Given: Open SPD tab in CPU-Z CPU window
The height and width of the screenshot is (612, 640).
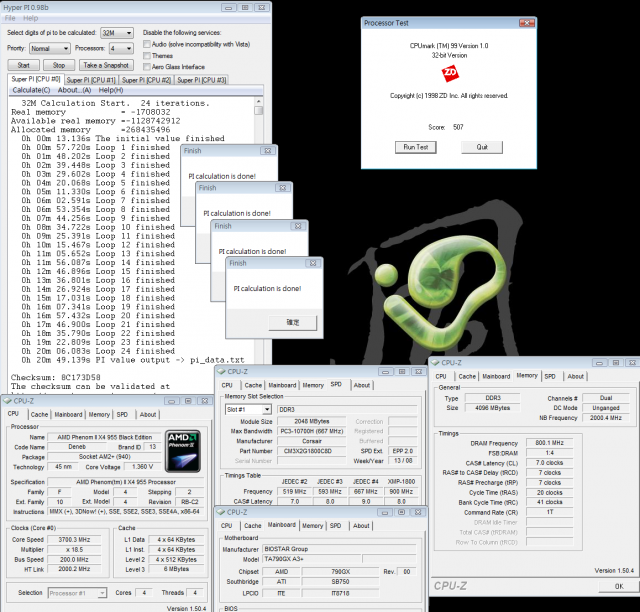Looking at the screenshot, I should click(122, 414).
